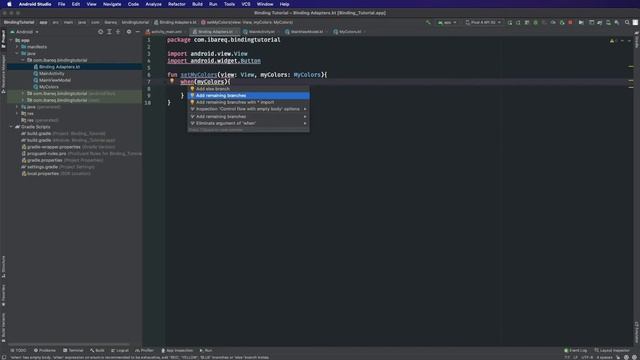Select gradle.properties file
Viewport: 640px width, 360px height.
click(44, 160)
